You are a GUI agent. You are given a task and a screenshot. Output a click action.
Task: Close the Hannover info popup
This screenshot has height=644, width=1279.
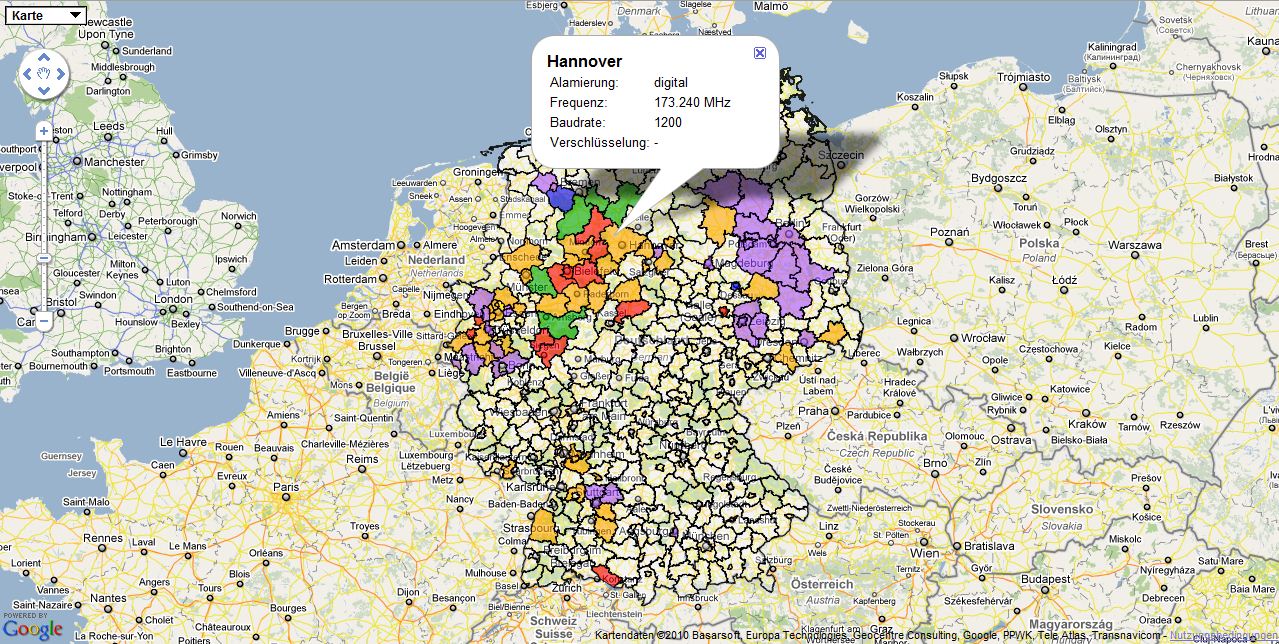tap(760, 53)
